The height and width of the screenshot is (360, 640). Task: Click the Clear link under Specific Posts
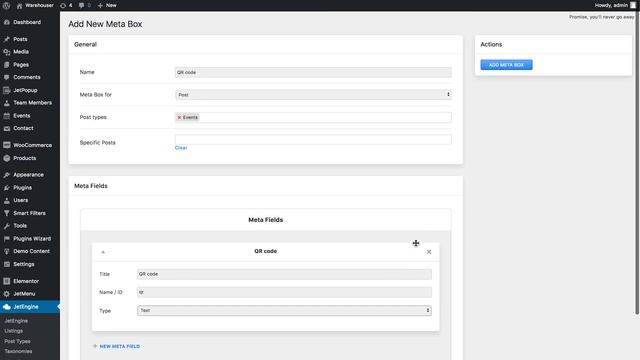(x=181, y=148)
